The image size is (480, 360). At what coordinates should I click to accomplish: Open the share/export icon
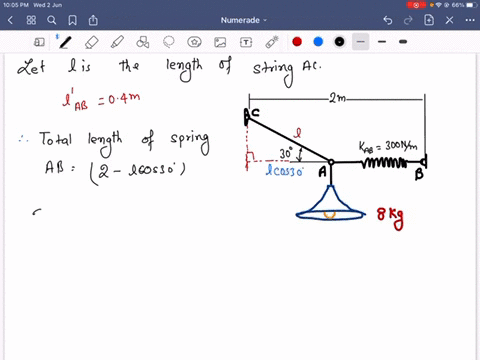[x=93, y=20]
